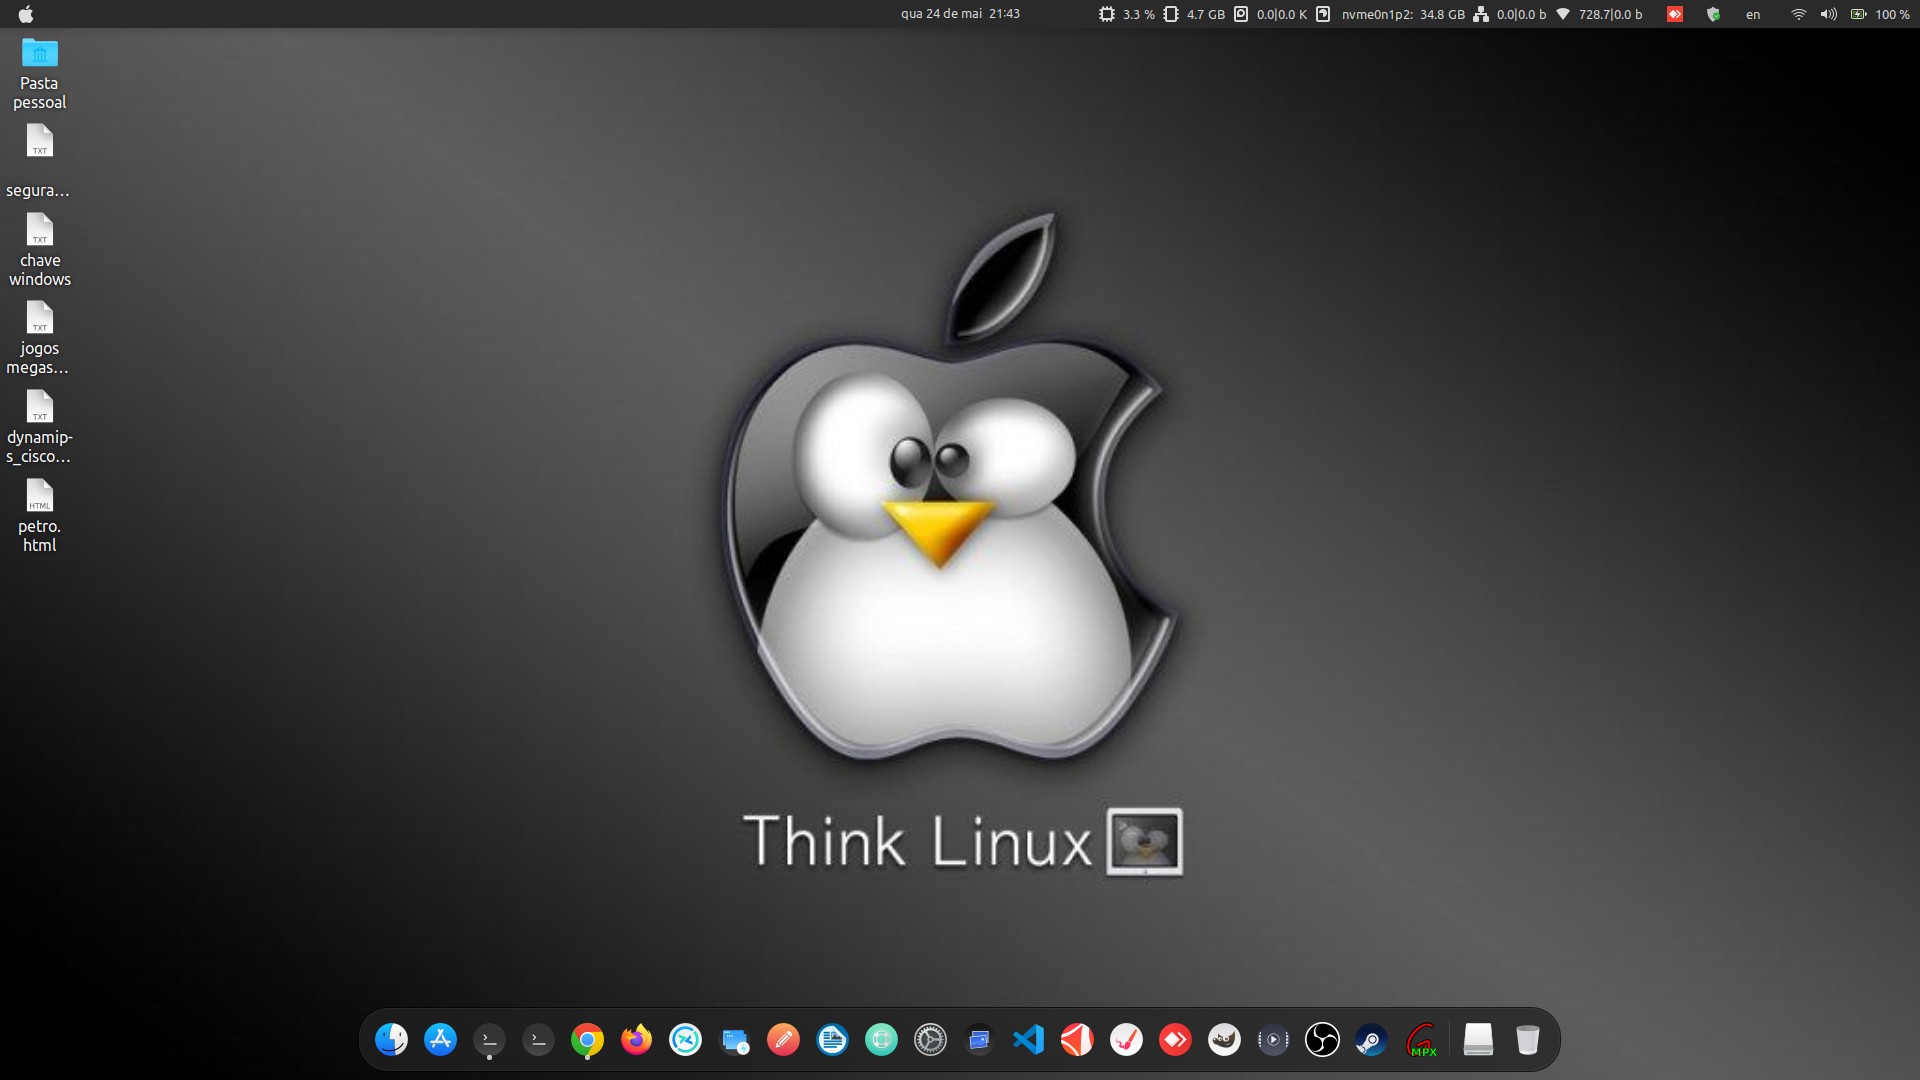This screenshot has width=1920, height=1080.
Task: Launch the blue document writer app
Action: tap(832, 1040)
